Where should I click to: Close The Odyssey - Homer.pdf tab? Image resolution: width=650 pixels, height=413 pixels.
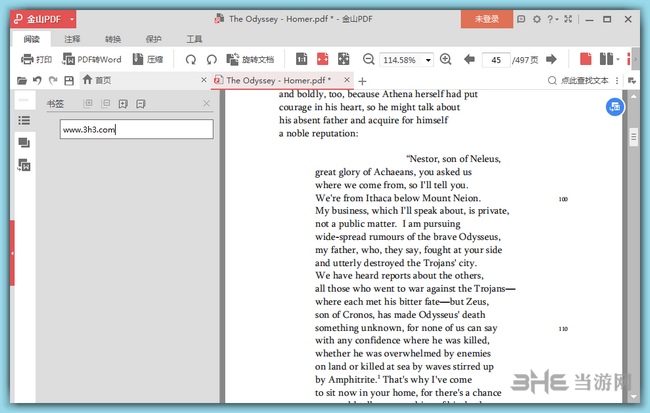(347, 80)
